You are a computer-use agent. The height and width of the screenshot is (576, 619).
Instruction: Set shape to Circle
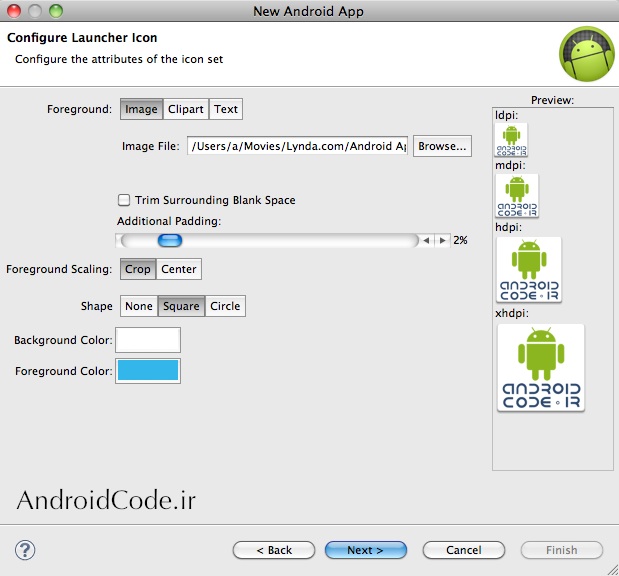click(225, 306)
